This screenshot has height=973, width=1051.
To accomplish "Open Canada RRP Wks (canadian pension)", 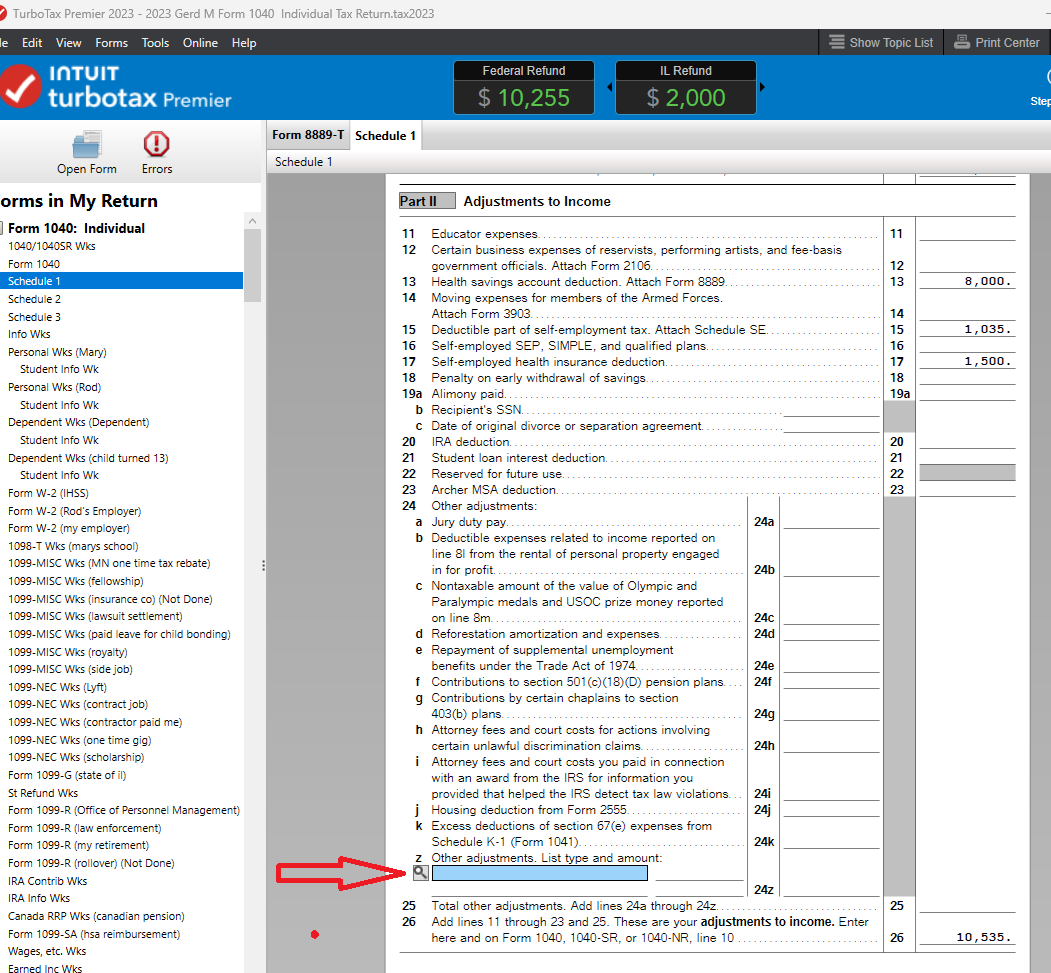I will (96, 916).
